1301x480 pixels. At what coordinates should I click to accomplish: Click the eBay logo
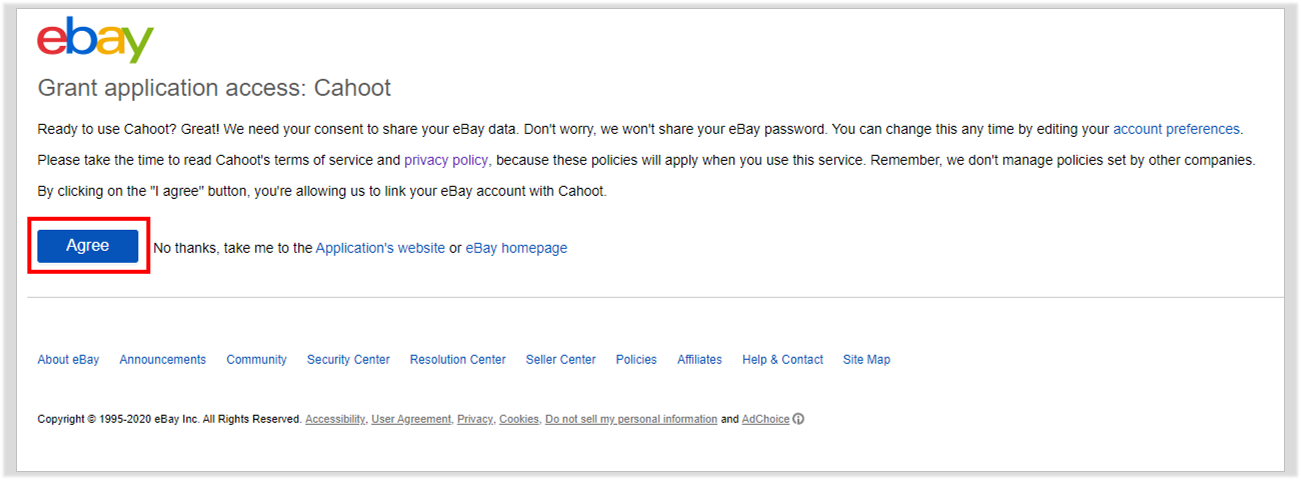pyautogui.click(x=96, y=41)
